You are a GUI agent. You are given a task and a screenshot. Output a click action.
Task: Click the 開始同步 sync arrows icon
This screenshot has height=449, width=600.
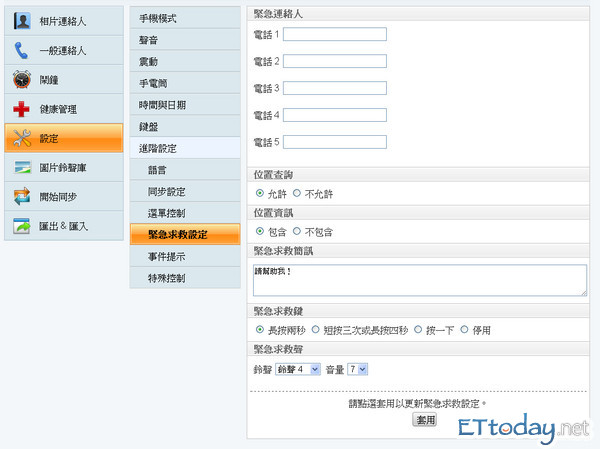click(22, 197)
